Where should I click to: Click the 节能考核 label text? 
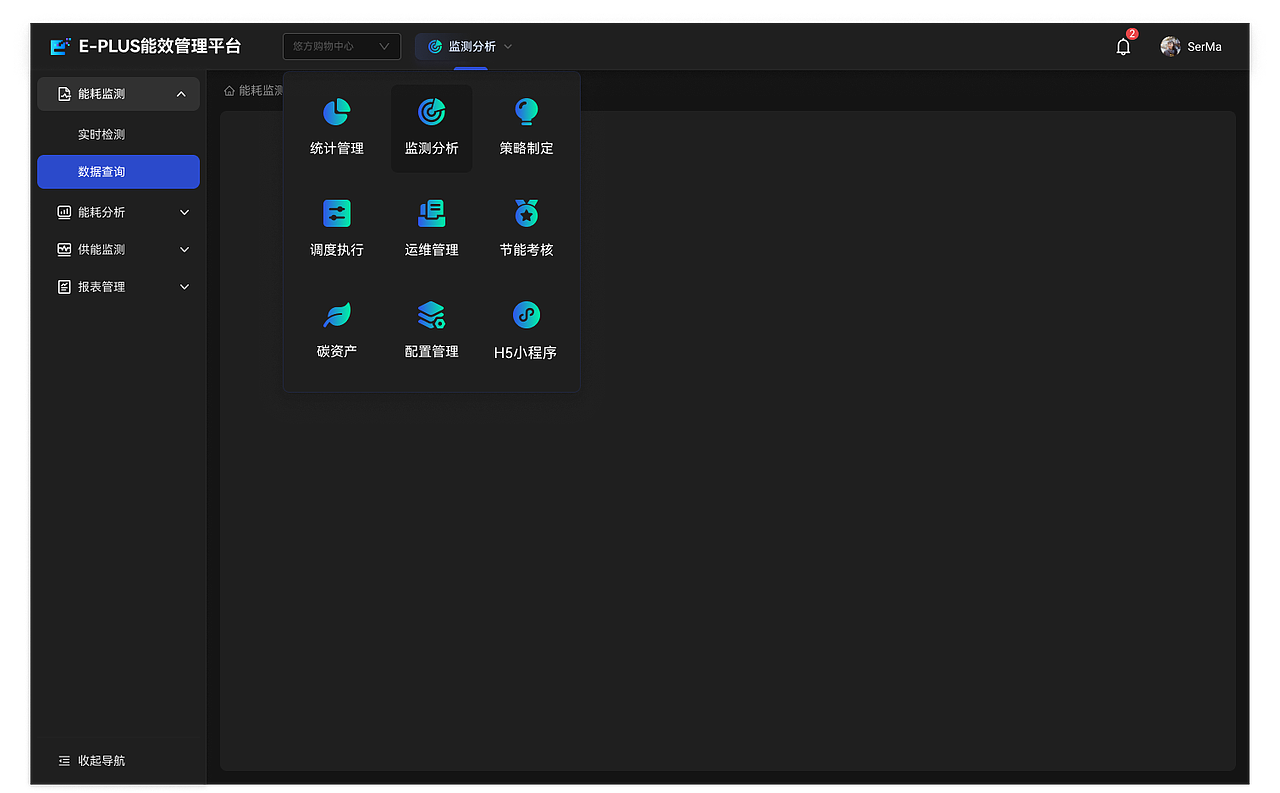pyautogui.click(x=526, y=250)
